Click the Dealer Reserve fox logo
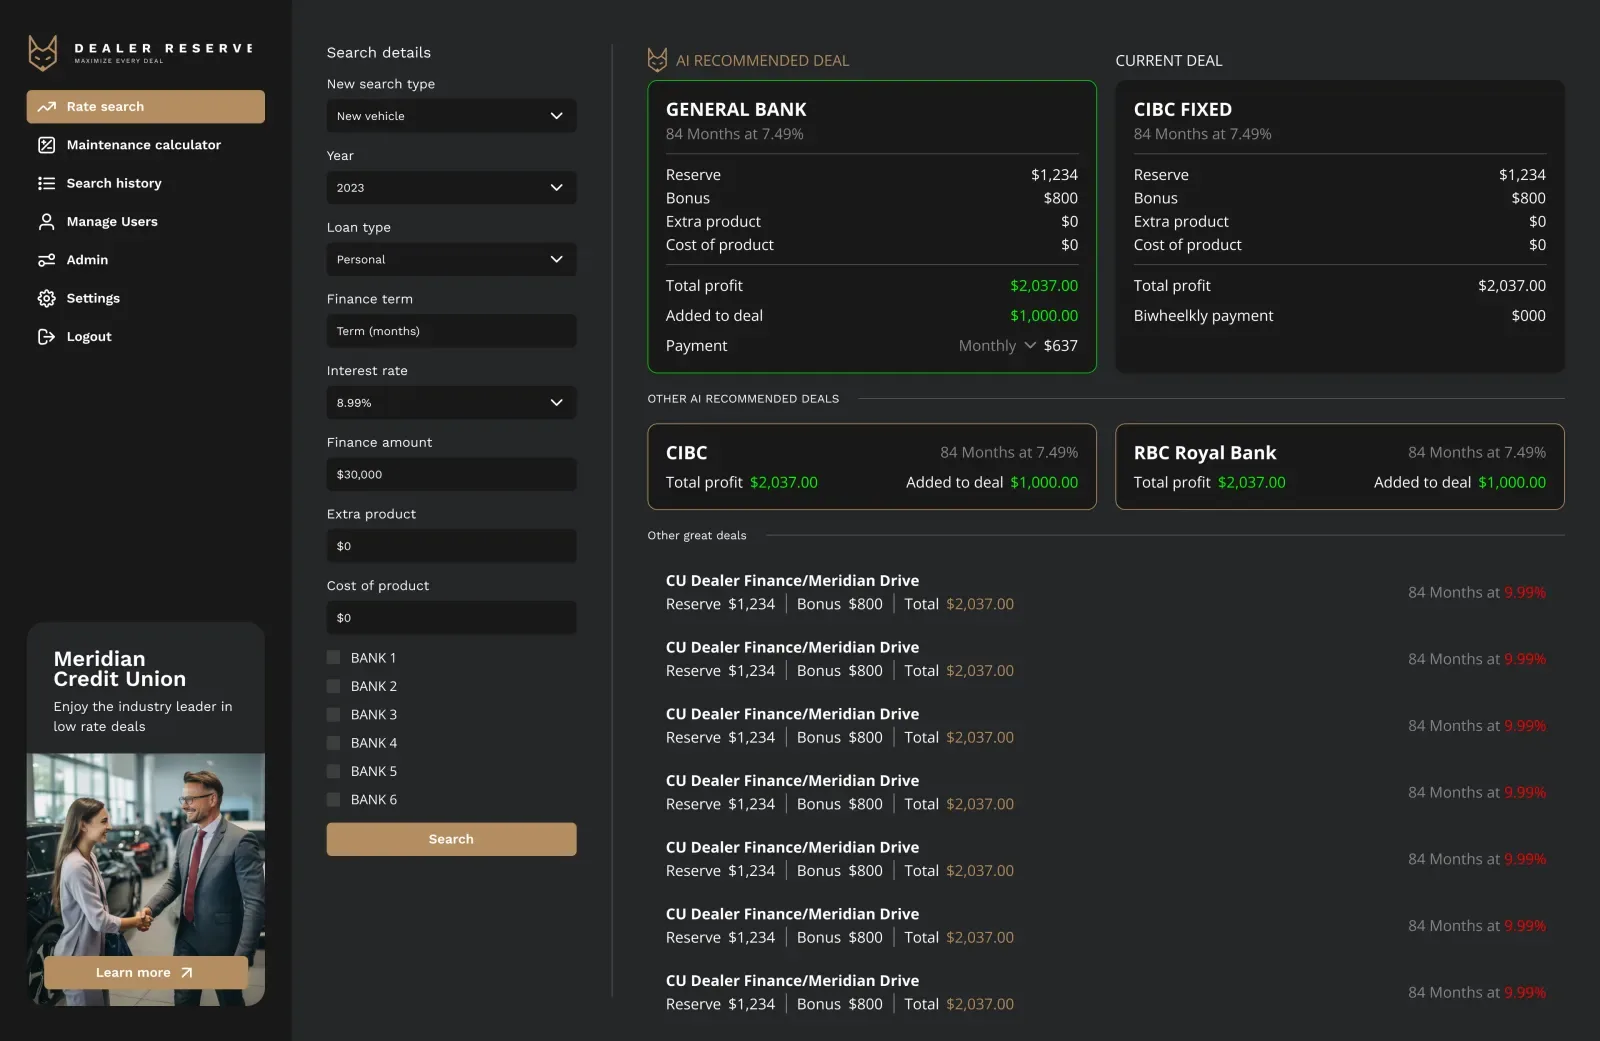The height and width of the screenshot is (1041, 1600). click(42, 53)
